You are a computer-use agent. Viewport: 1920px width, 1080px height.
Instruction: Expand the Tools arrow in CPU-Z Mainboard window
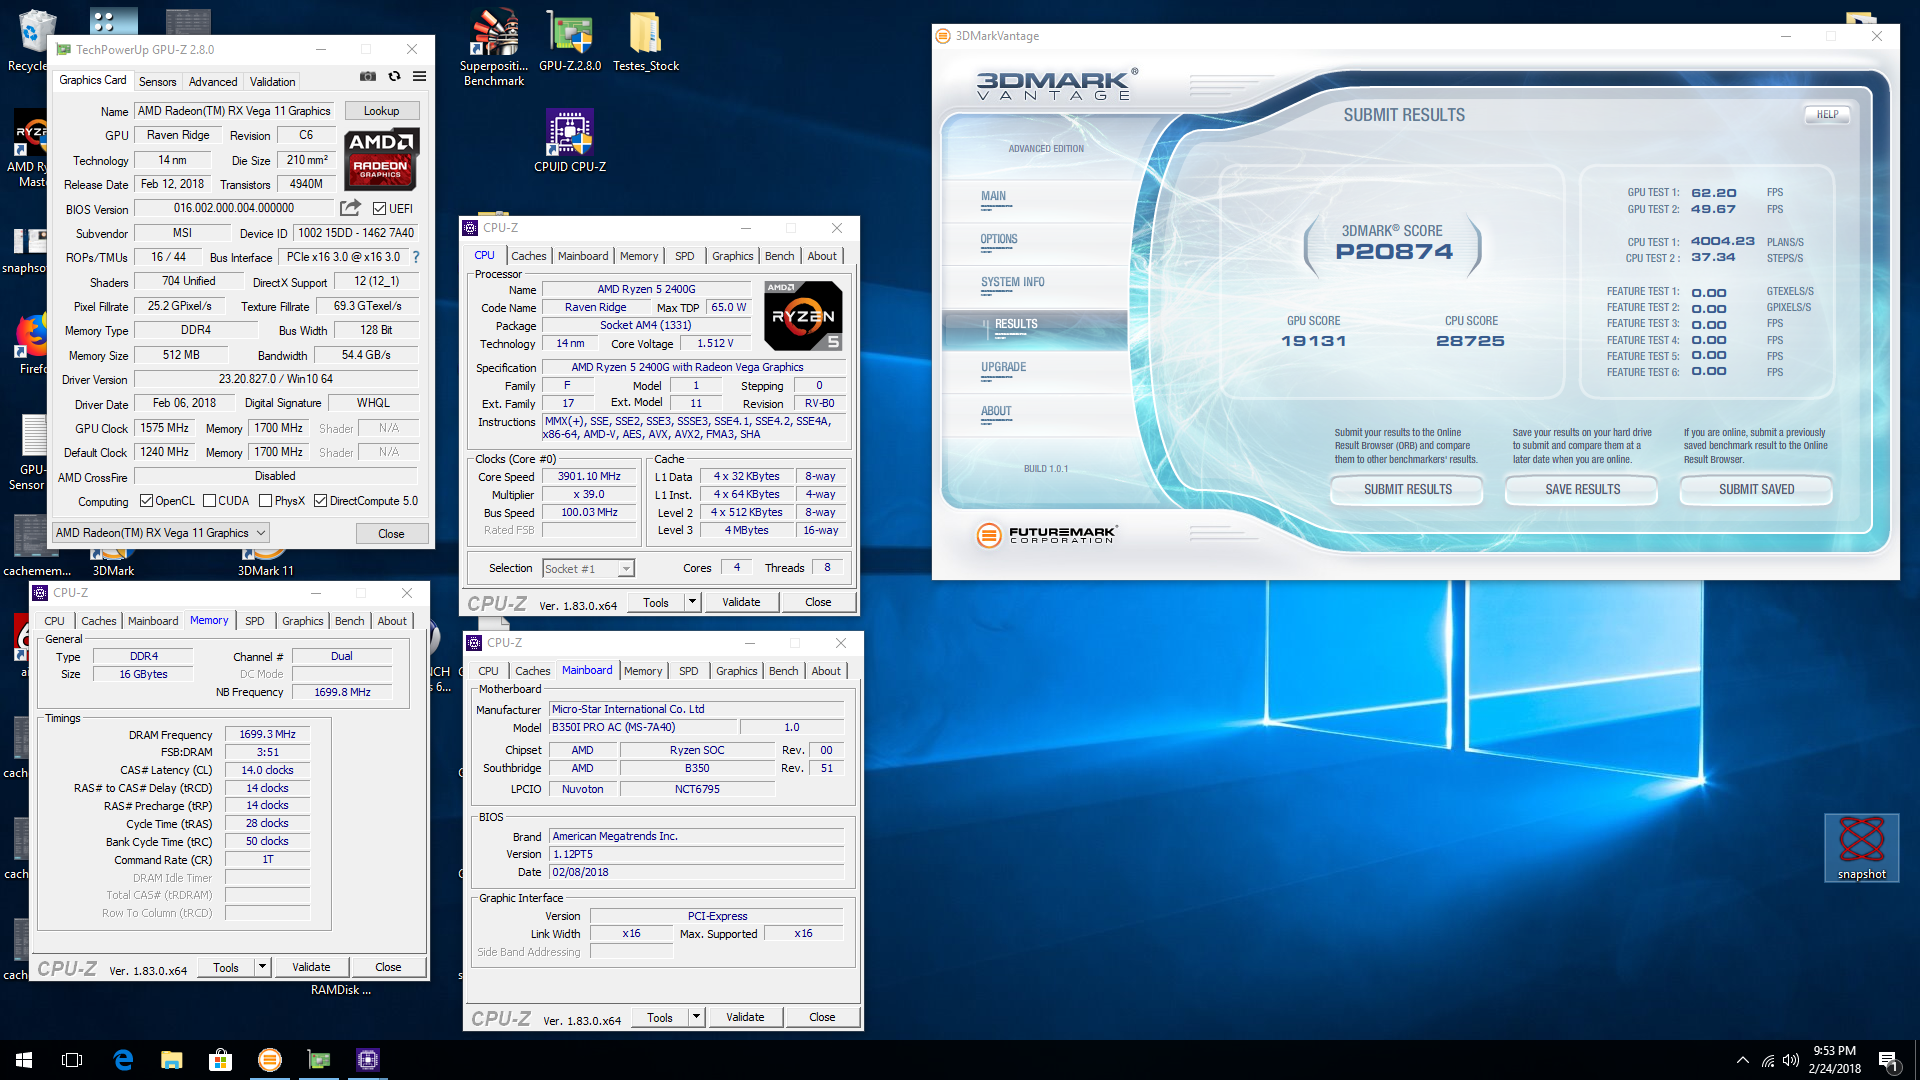click(x=696, y=1017)
